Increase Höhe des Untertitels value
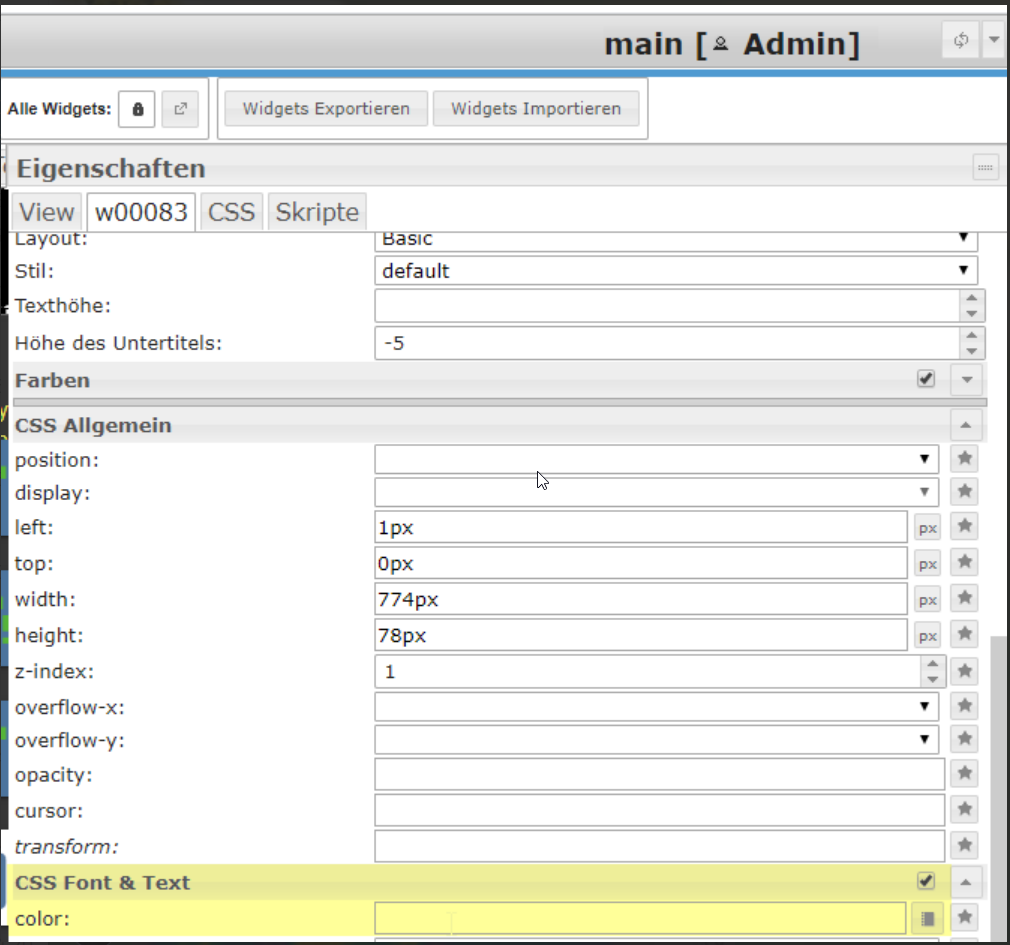Viewport: 1010px width, 945px height. click(971, 335)
